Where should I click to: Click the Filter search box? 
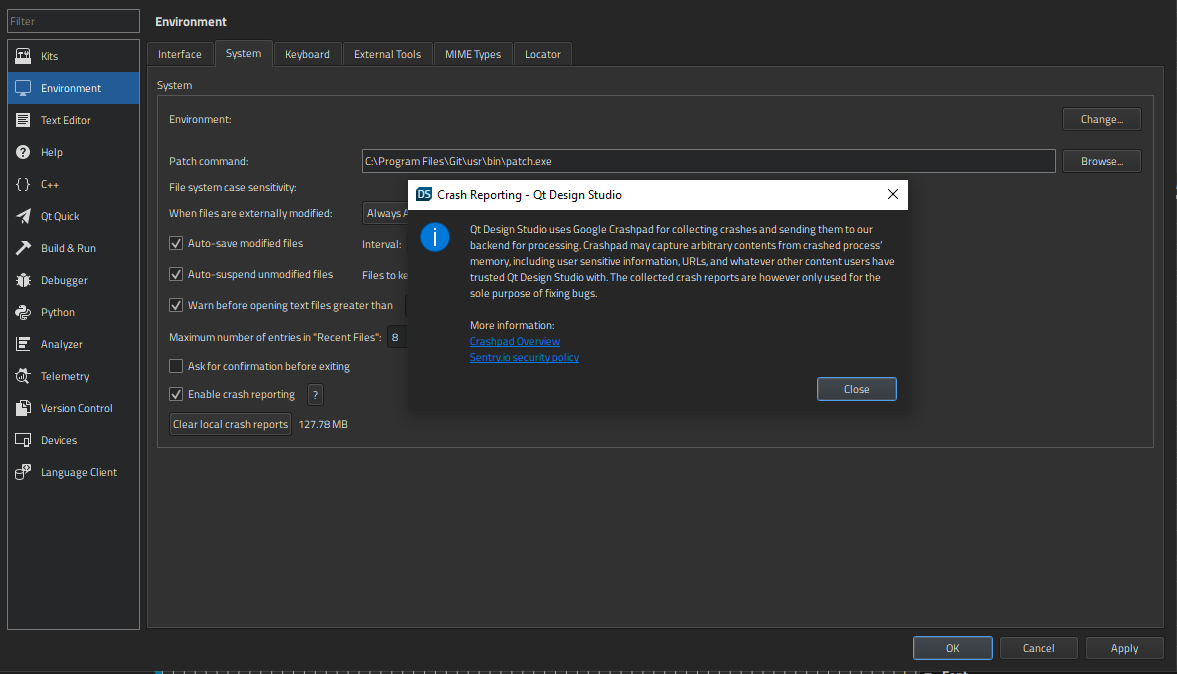pos(73,21)
